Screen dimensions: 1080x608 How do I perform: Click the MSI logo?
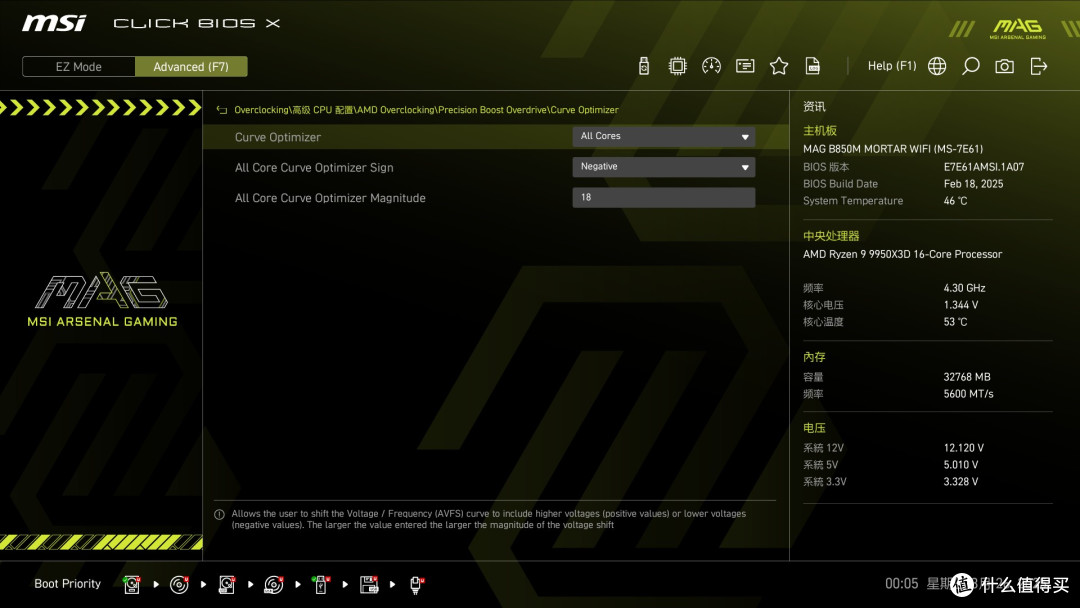(54, 23)
